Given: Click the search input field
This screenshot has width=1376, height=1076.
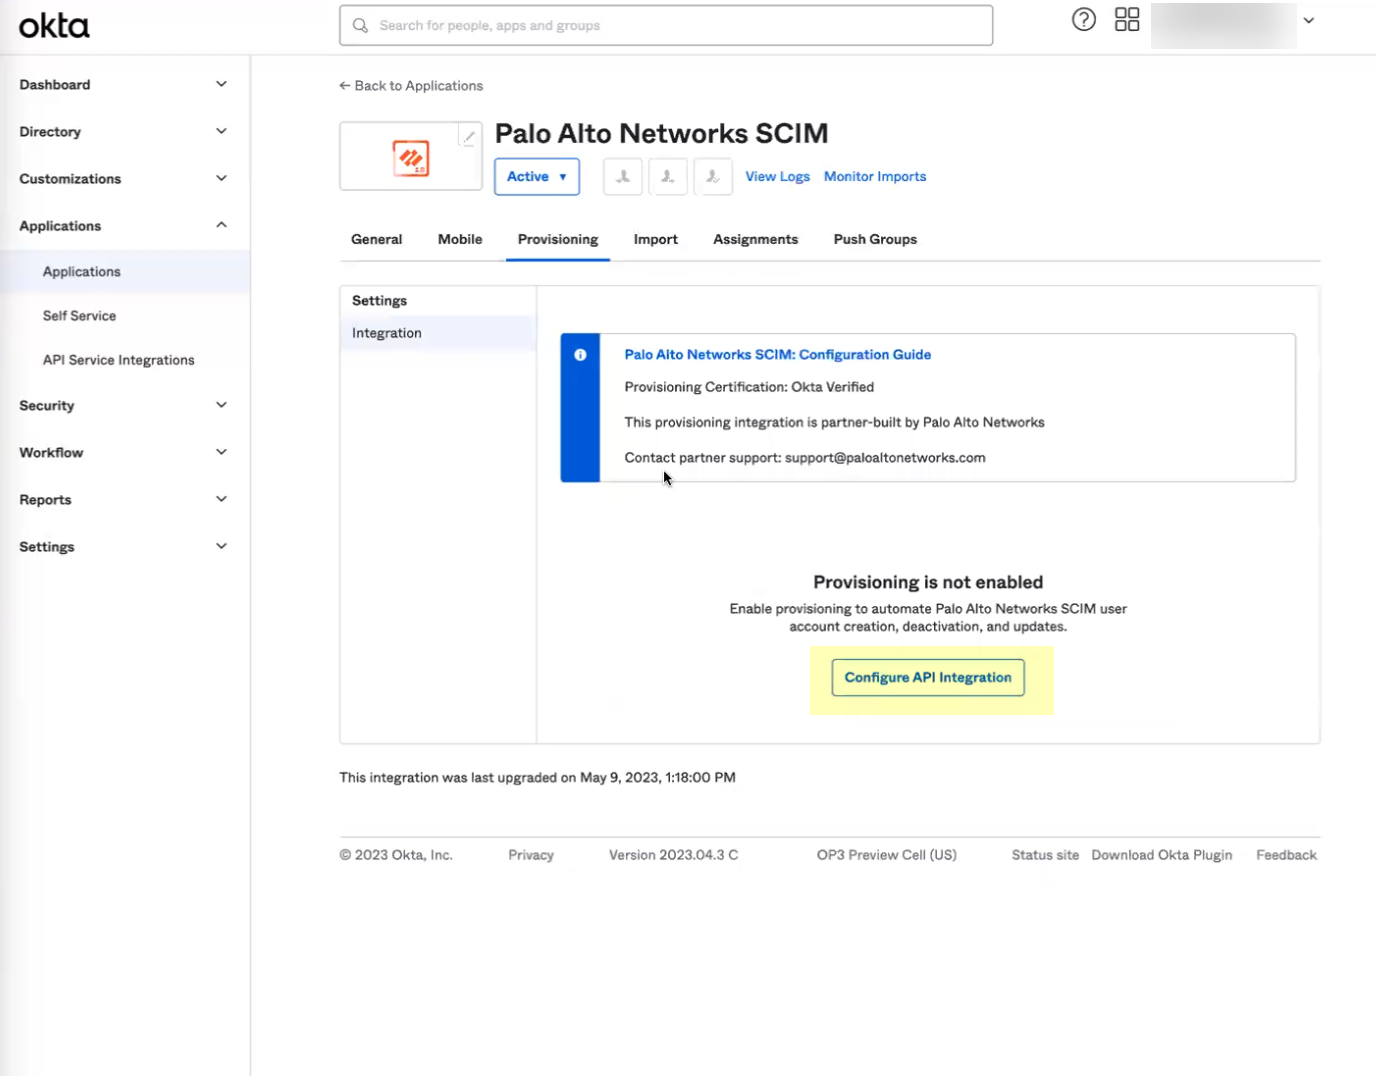Looking at the screenshot, I should click(x=665, y=25).
